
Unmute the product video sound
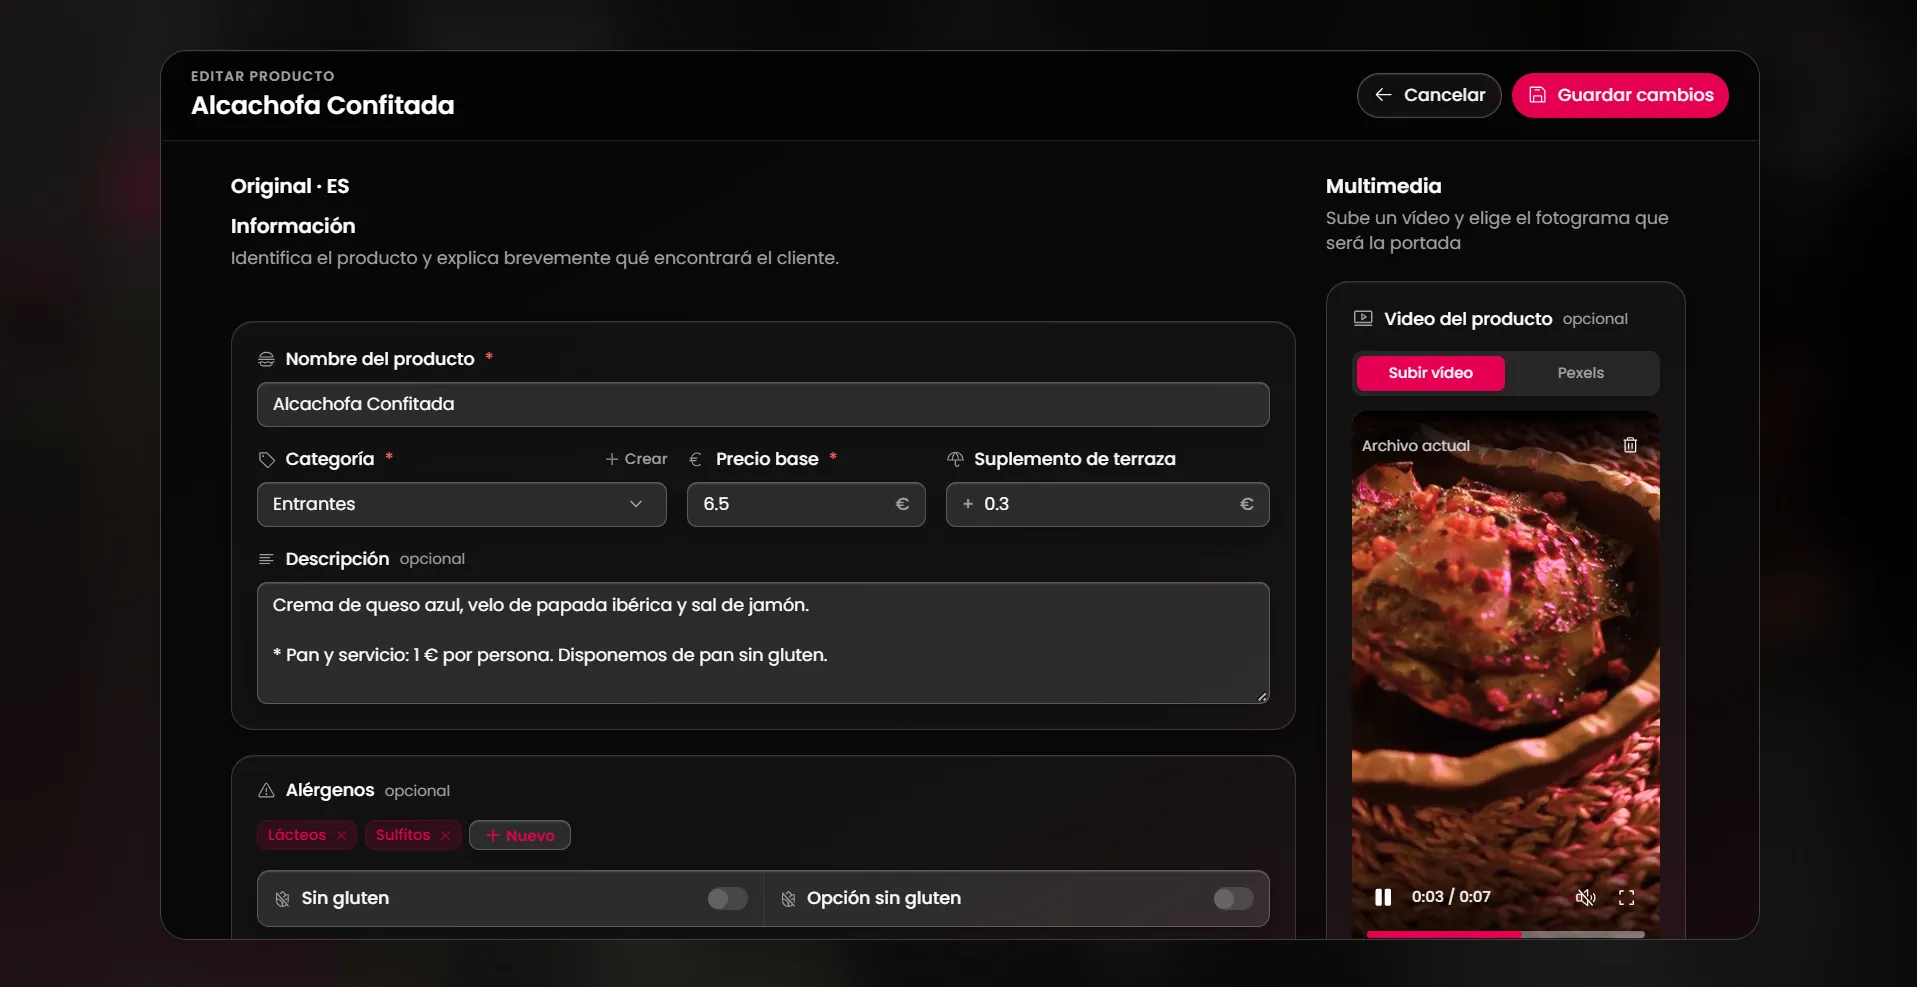[x=1585, y=897]
